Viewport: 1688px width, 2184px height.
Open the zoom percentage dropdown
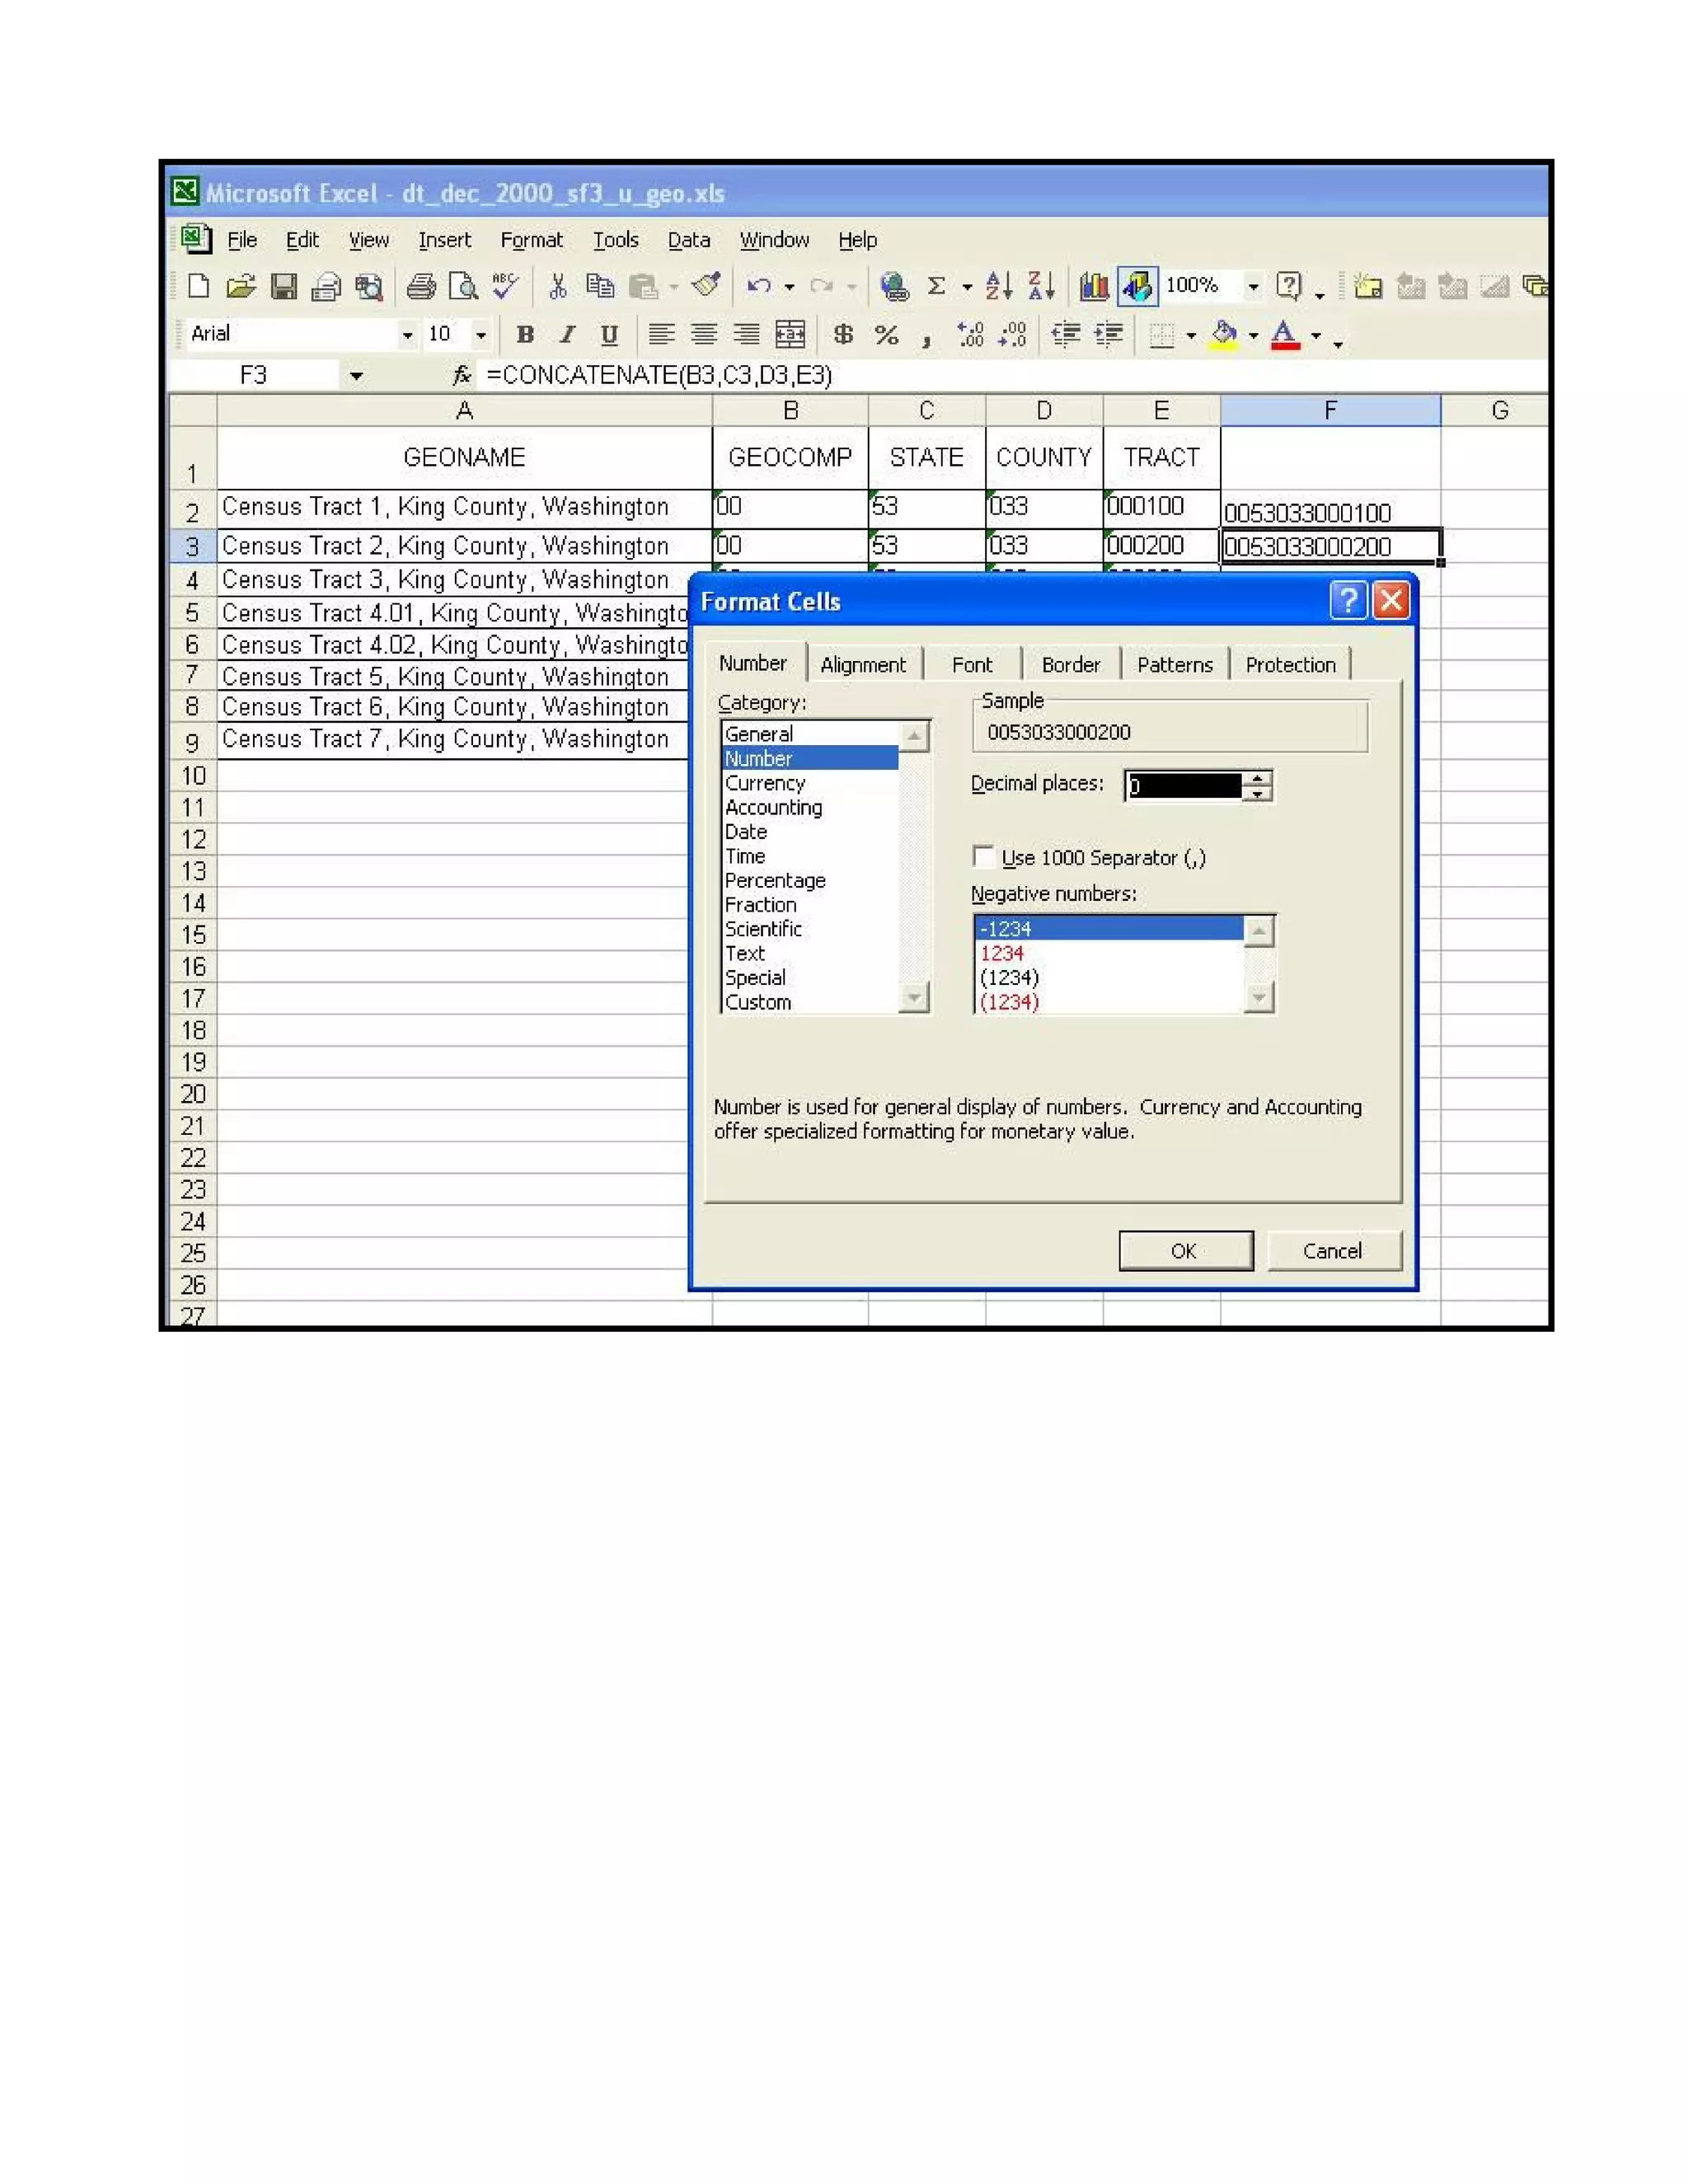tap(1253, 287)
